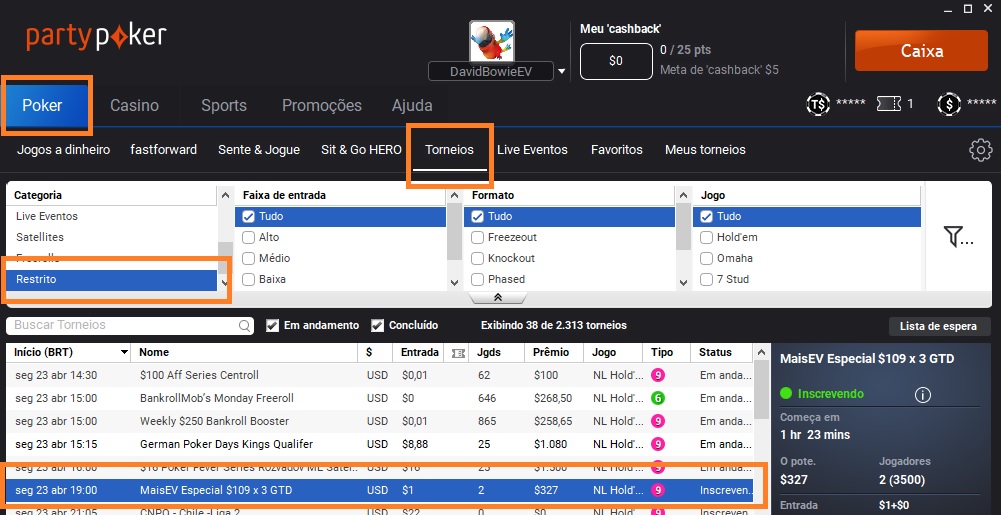Select the Torneios submenu

[449, 150]
